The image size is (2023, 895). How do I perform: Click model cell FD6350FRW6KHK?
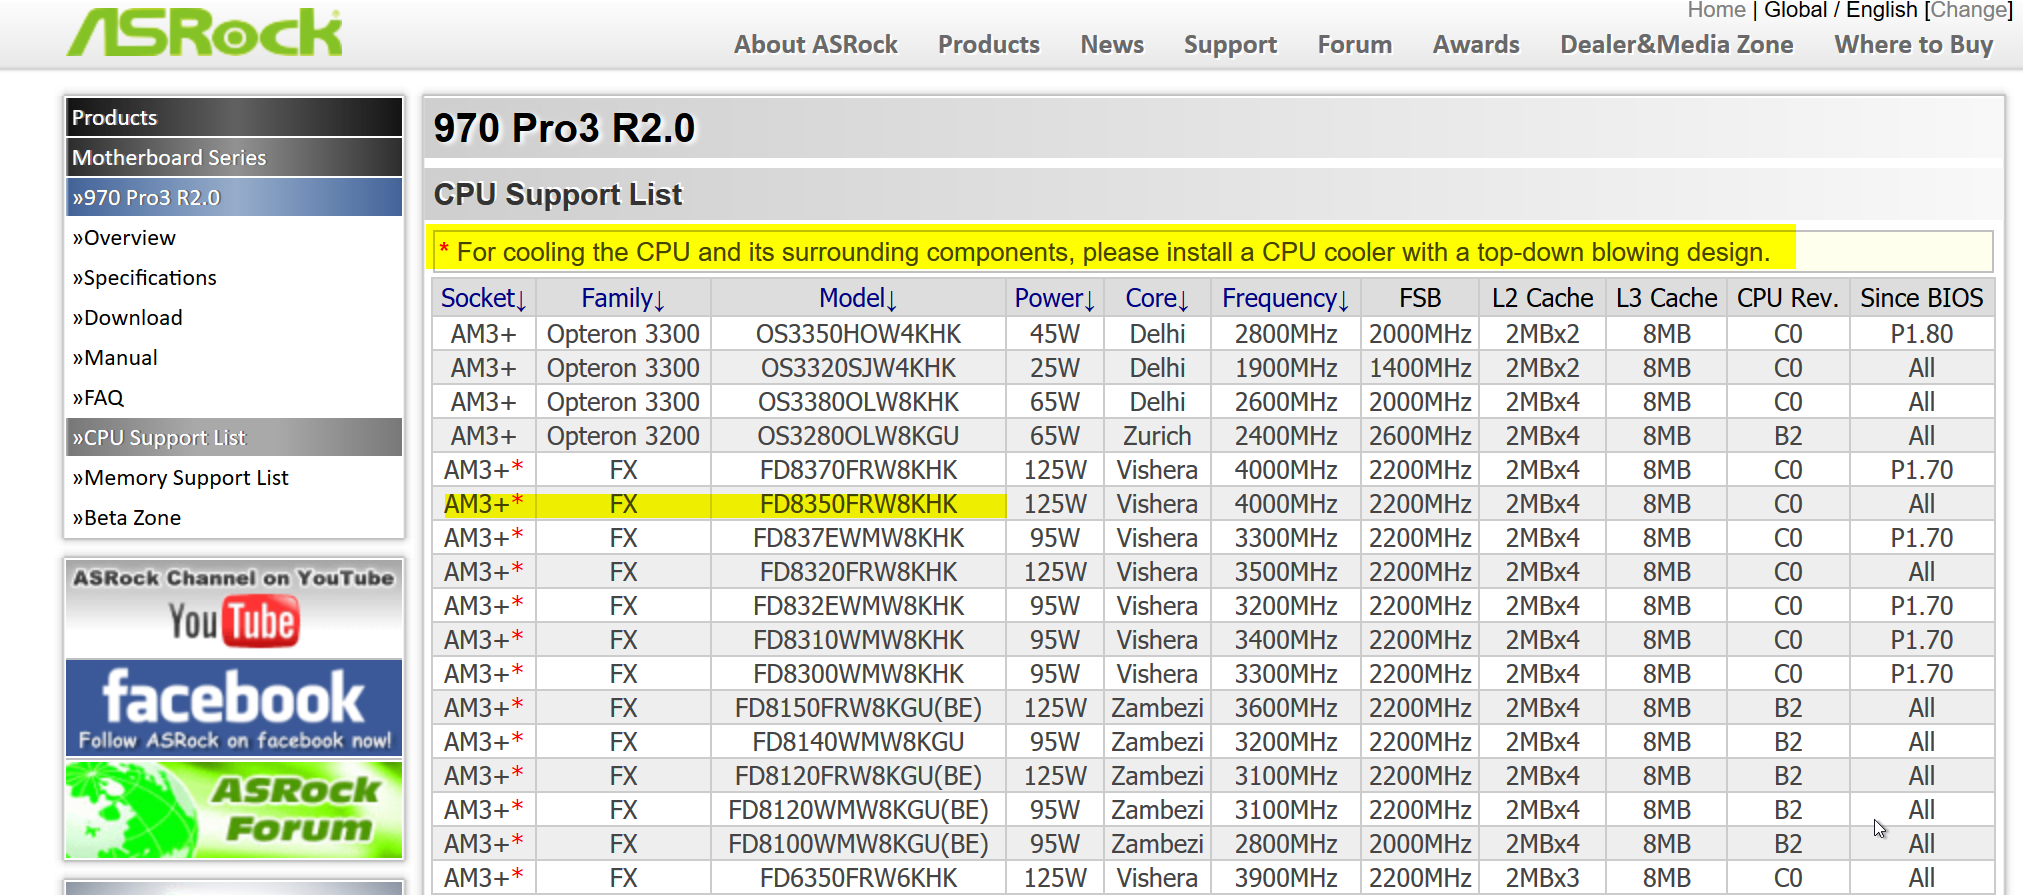coord(858,878)
